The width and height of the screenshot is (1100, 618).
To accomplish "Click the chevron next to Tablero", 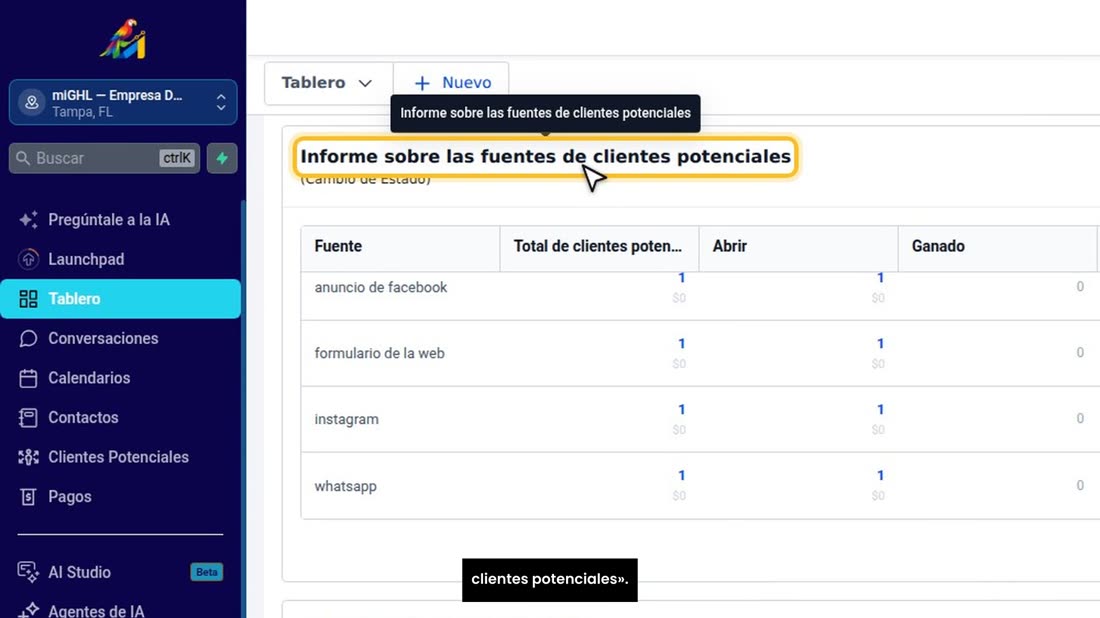I will coord(365,83).
